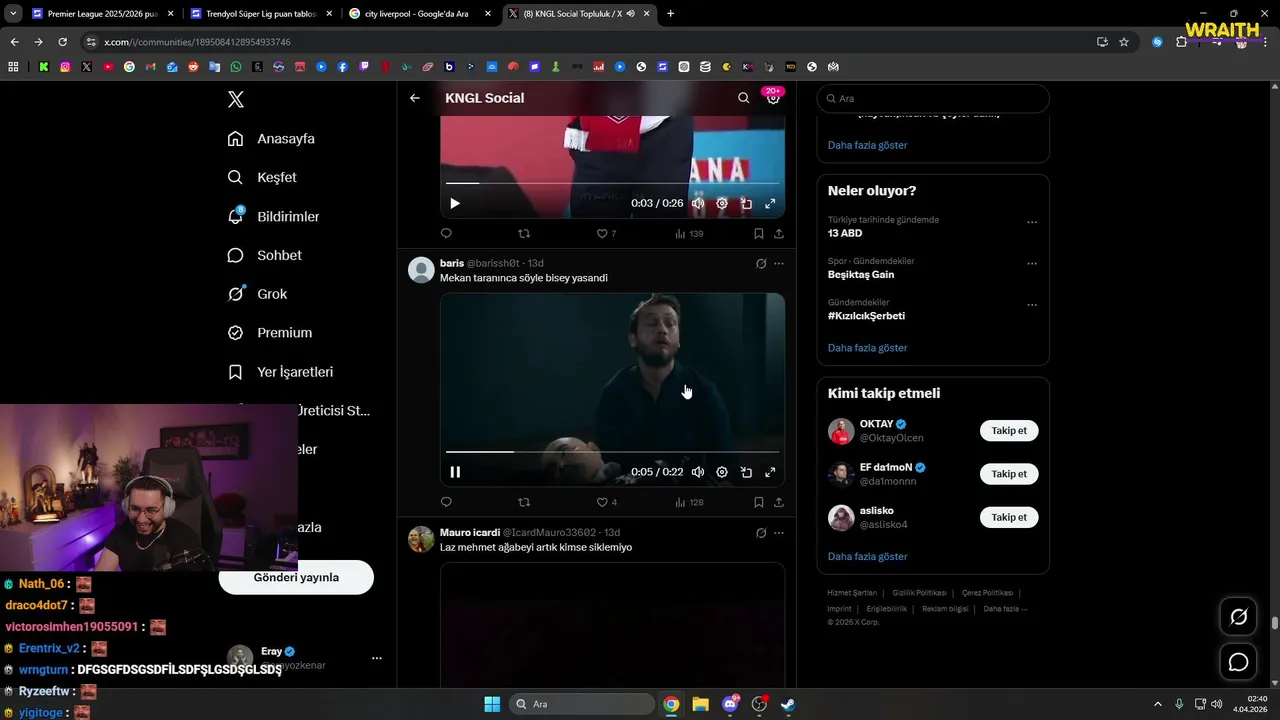Reply to the top video post
Screen dimensions: 1280x720
pos(446,233)
